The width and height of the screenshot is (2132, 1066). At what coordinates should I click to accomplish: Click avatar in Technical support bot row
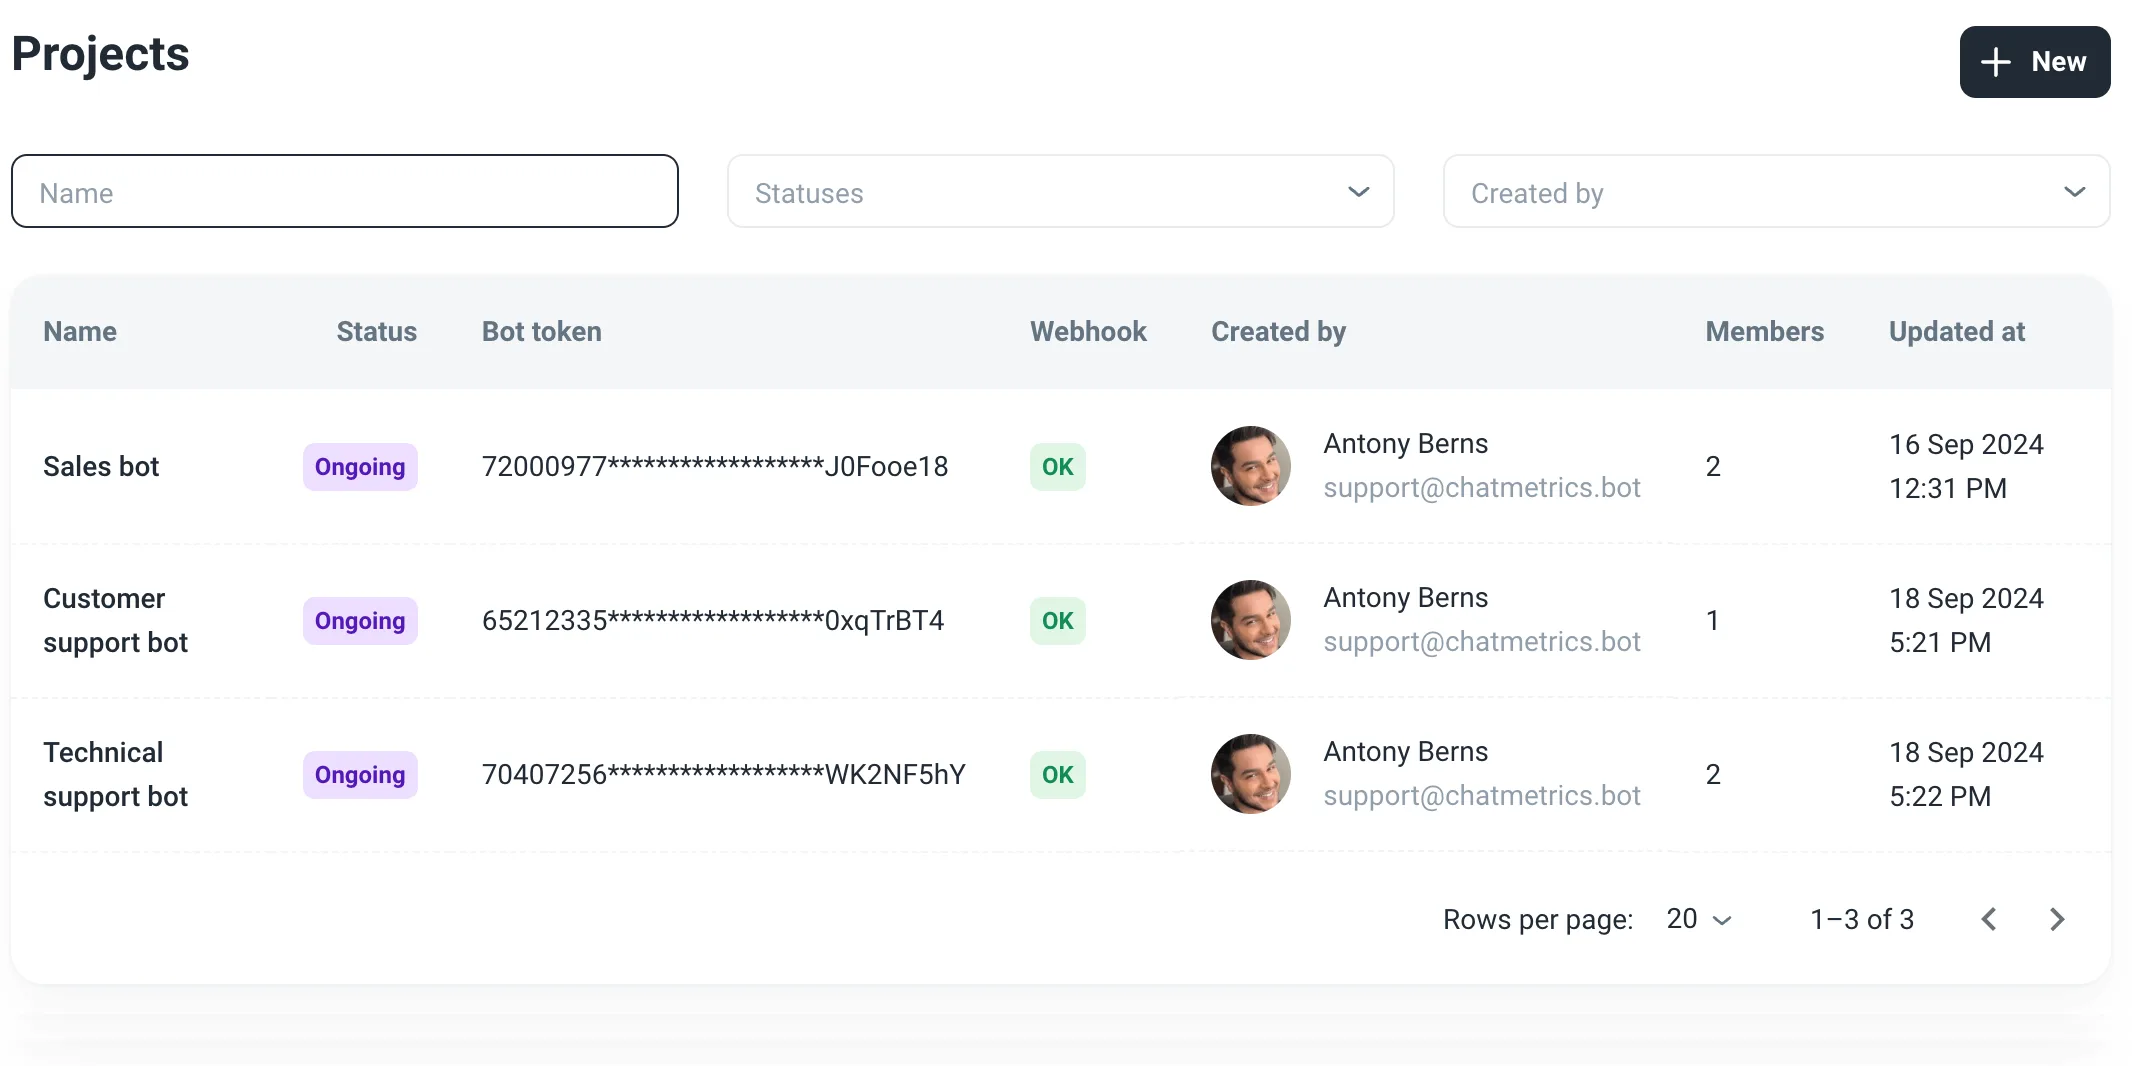tap(1250, 774)
